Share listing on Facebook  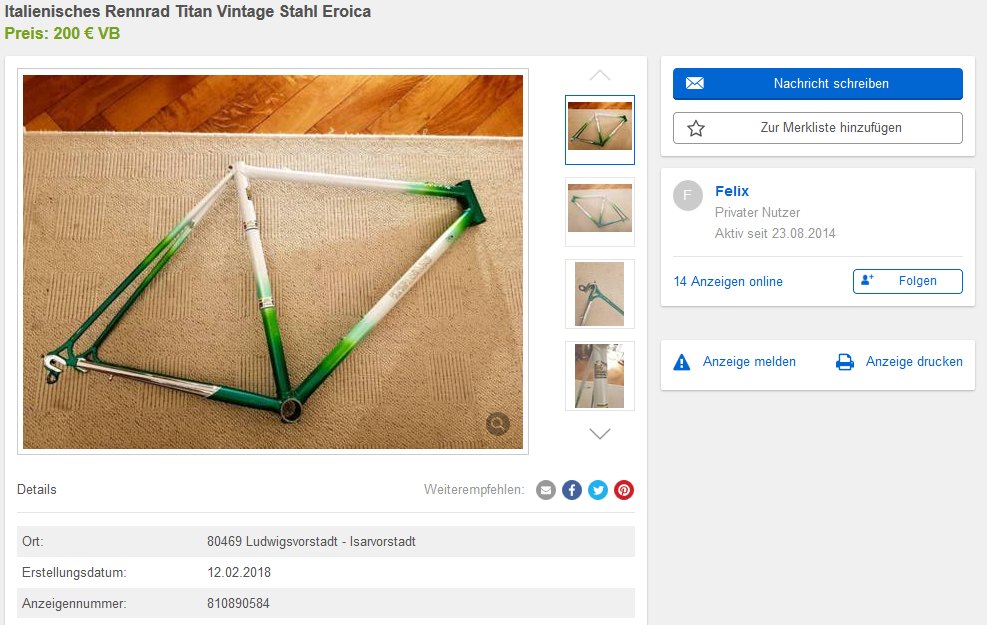tap(572, 490)
